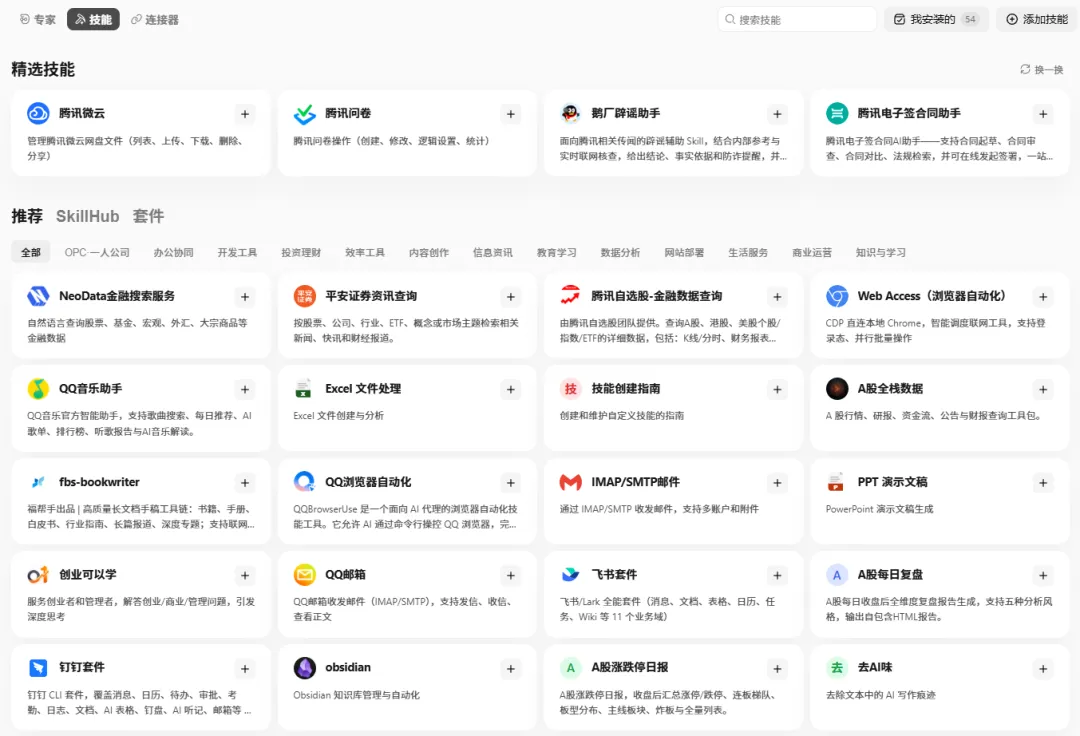Screen dimensions: 1080x736
Task: Click the 技能创建指南 icon
Action: click(570, 389)
